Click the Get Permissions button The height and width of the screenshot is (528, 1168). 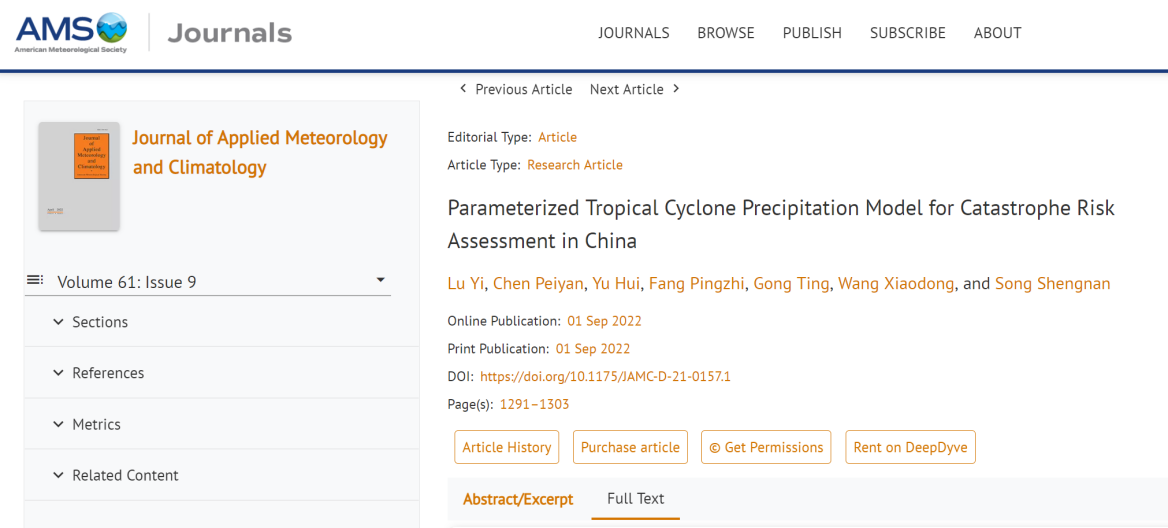[x=766, y=447]
